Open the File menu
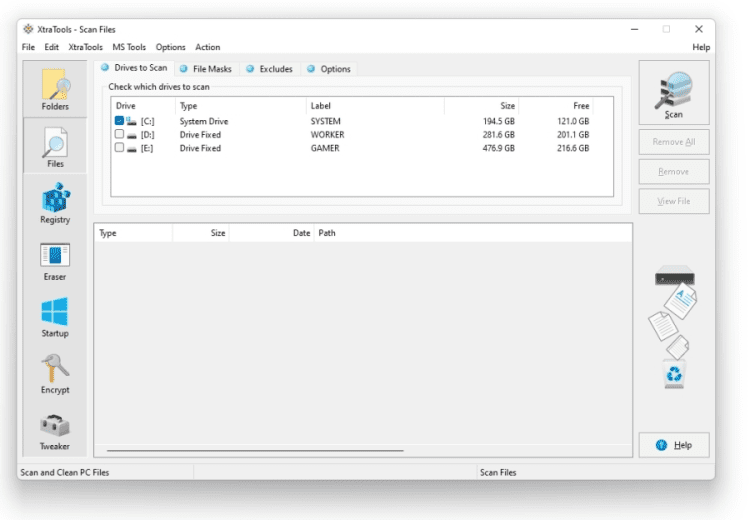This screenshot has width=750, height=520. (x=28, y=47)
